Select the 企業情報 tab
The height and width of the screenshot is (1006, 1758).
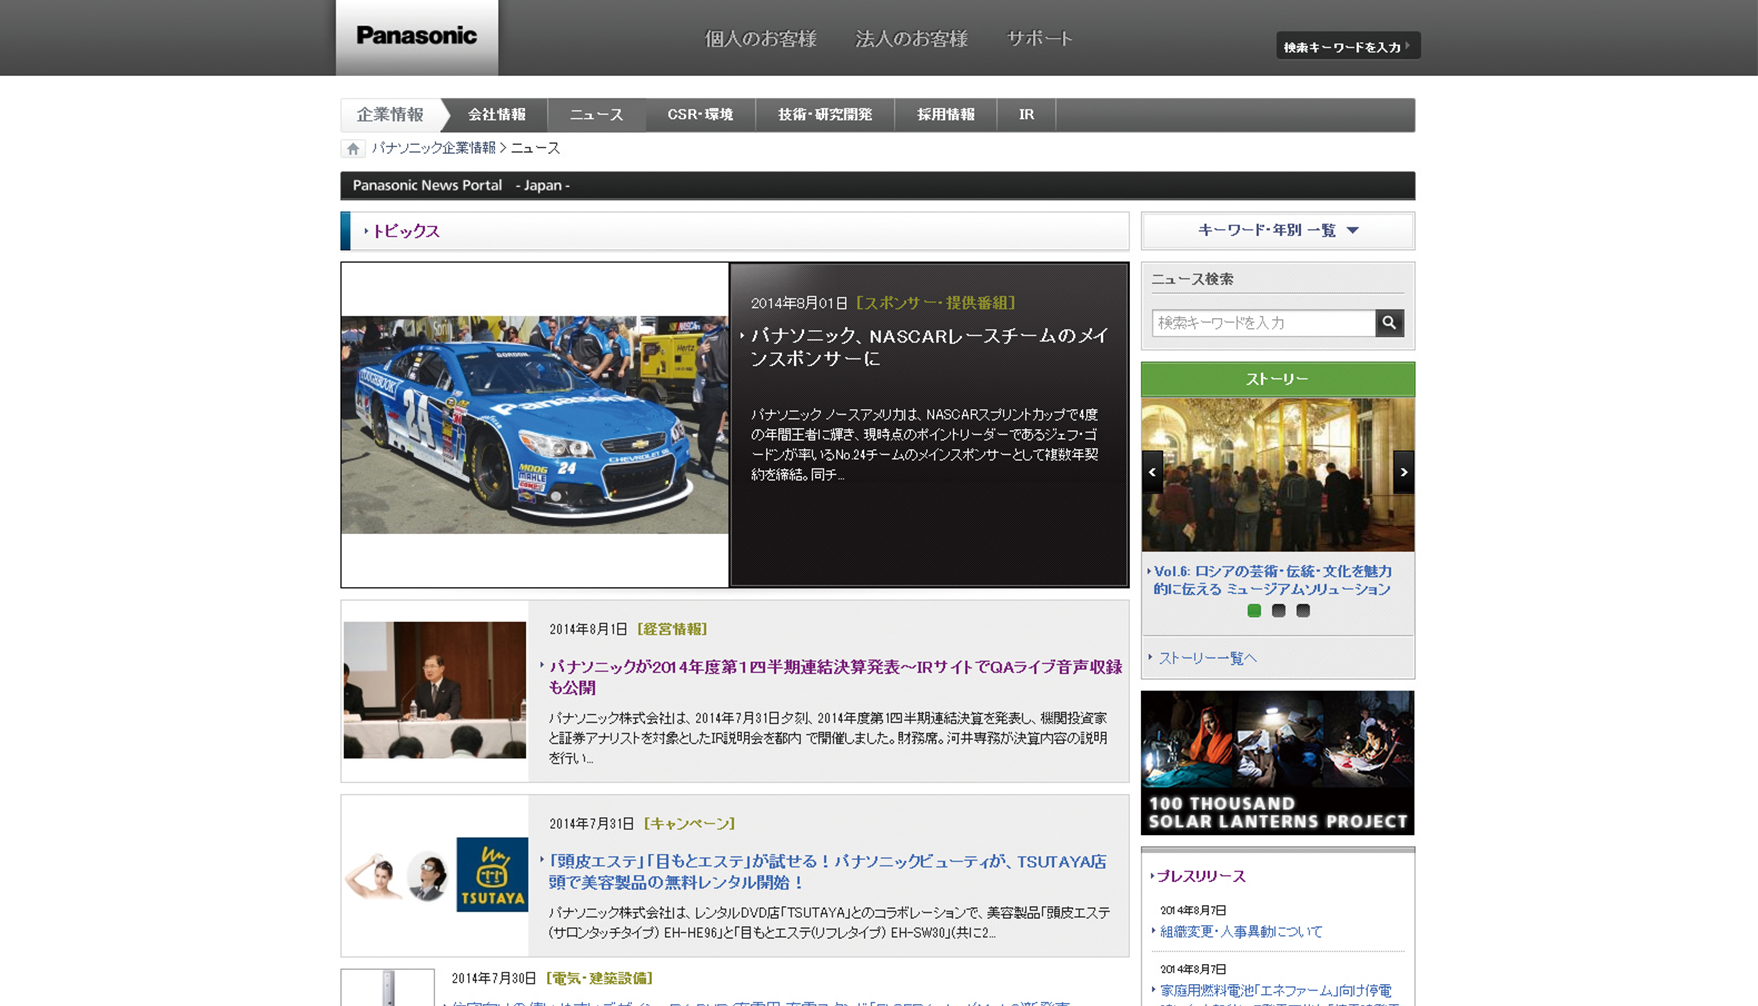tap(390, 115)
